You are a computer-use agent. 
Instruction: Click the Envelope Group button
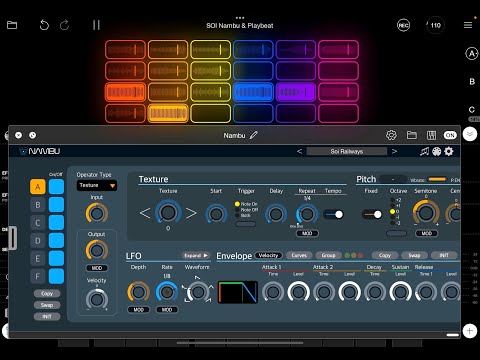(x=328, y=256)
